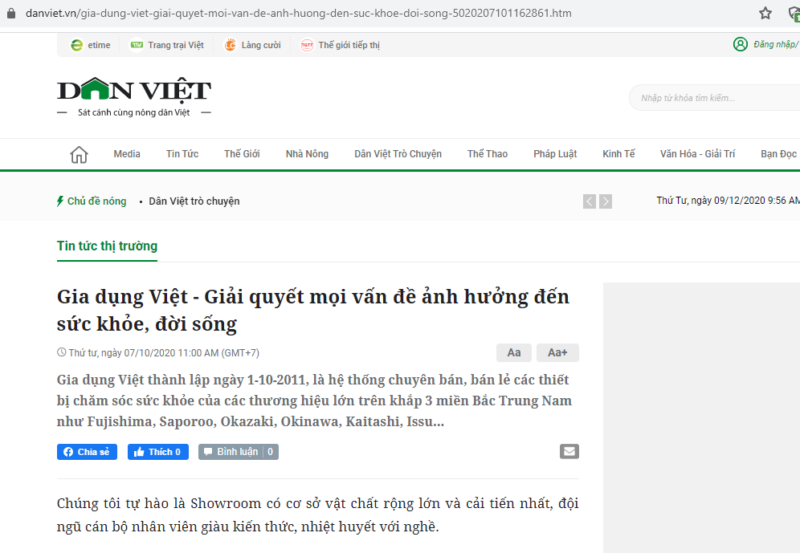Click the Chủ đề nóng label
The width and height of the screenshot is (800, 553).
coord(92,201)
